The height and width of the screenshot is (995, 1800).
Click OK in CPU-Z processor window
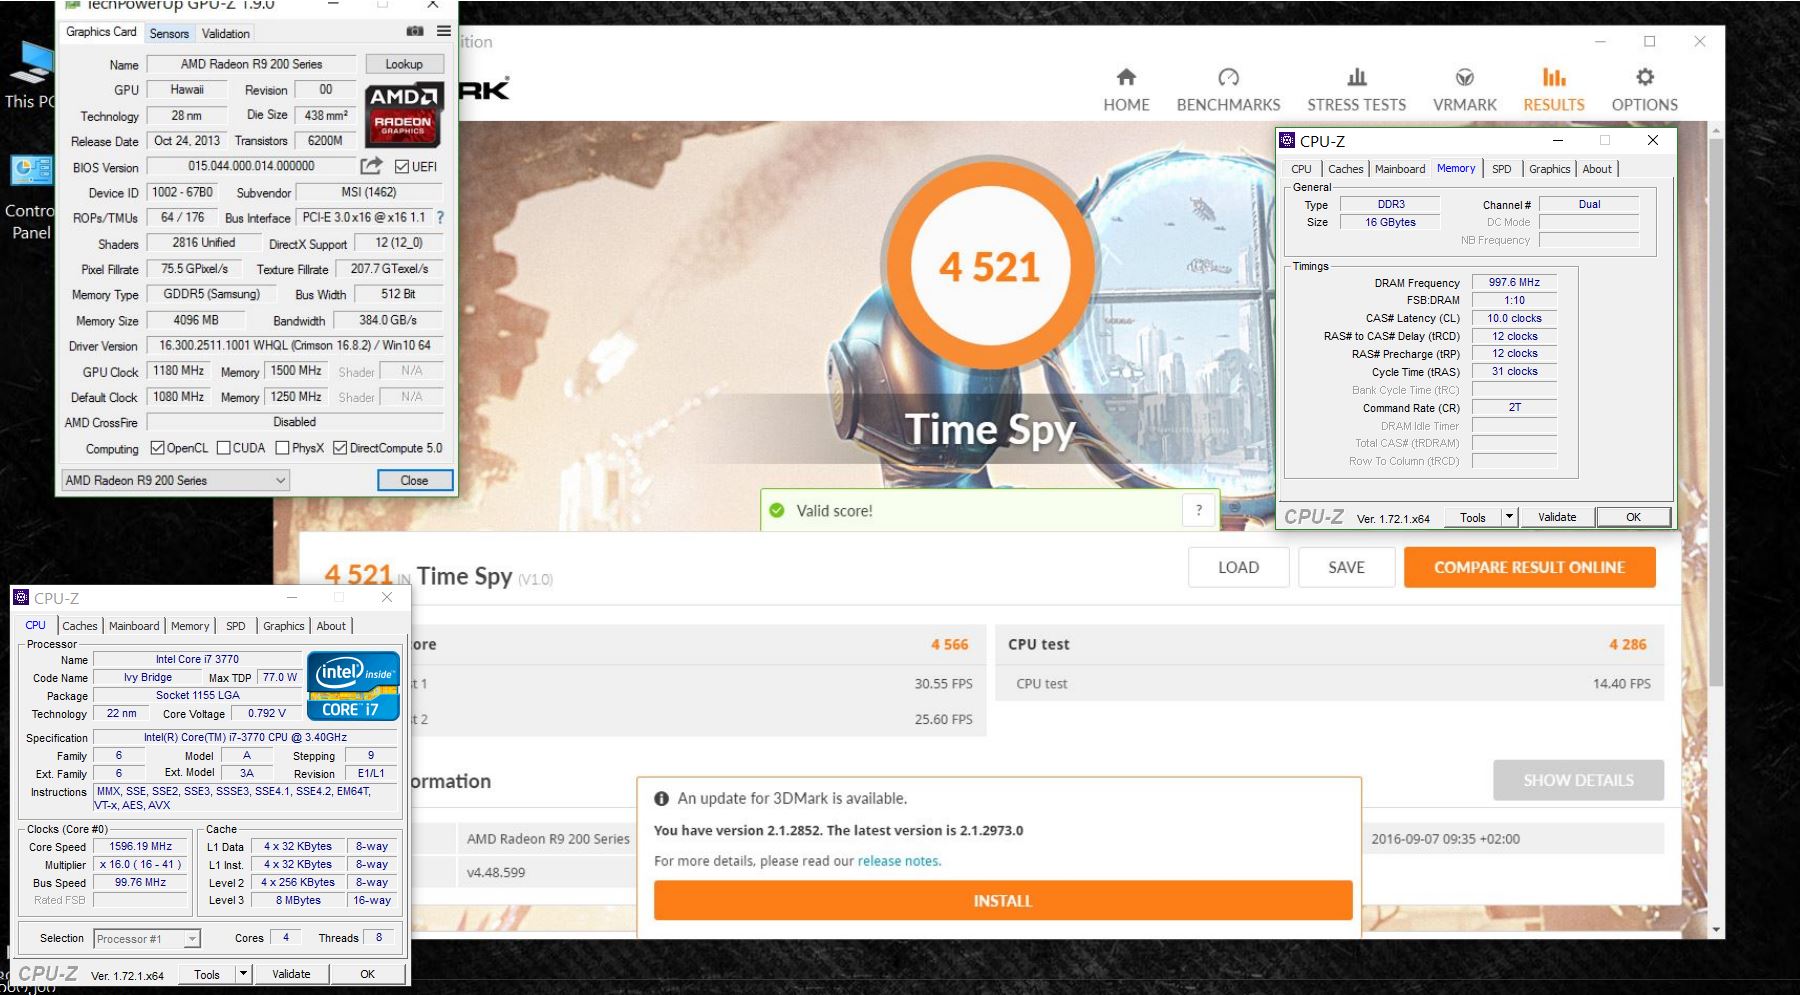pyautogui.click(x=368, y=973)
